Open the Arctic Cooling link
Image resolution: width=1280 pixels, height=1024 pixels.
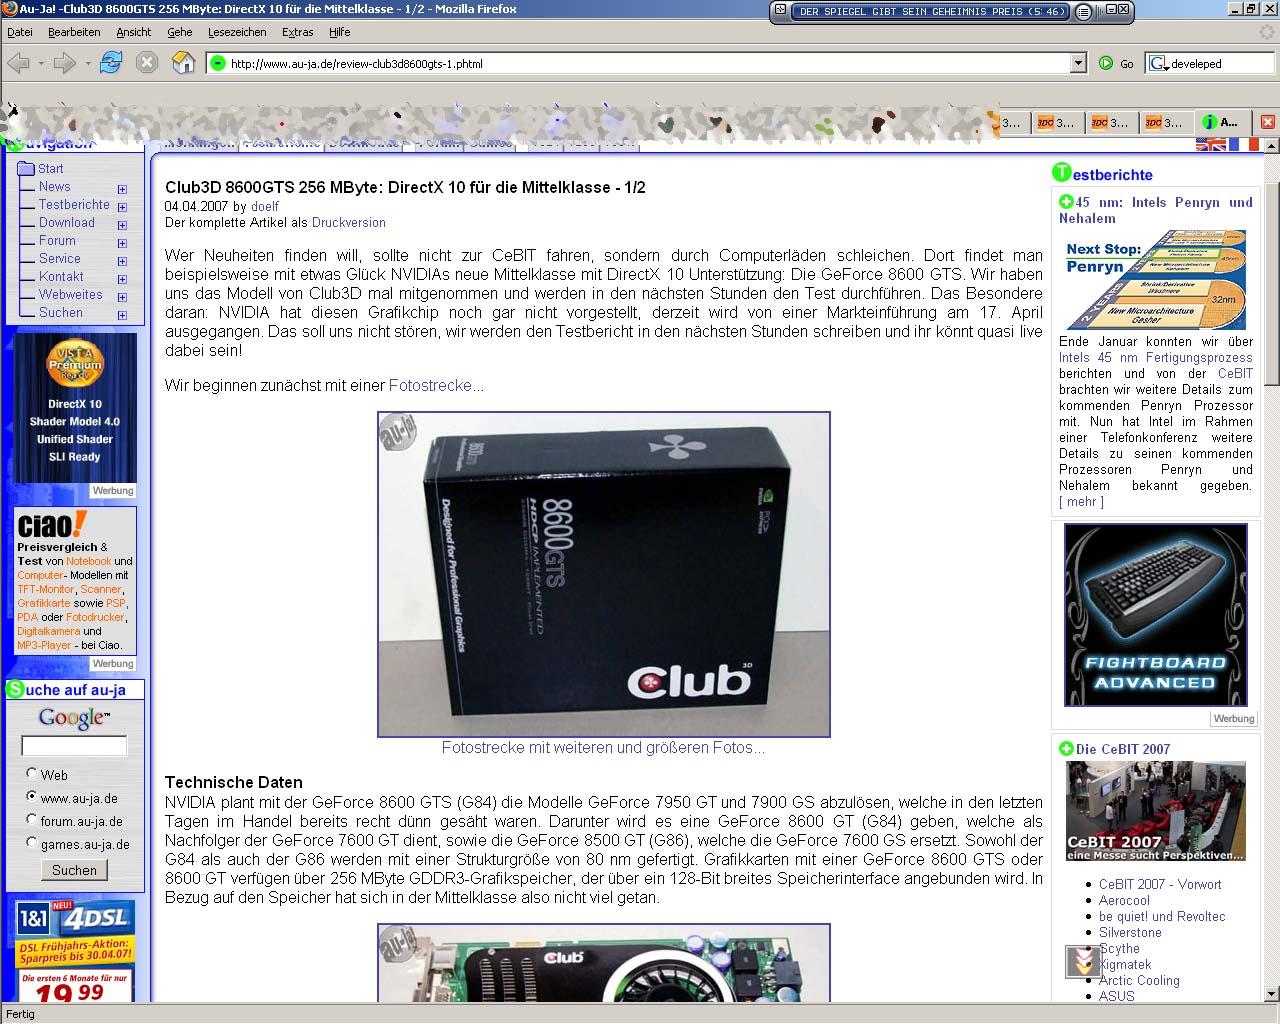pos(1139,980)
